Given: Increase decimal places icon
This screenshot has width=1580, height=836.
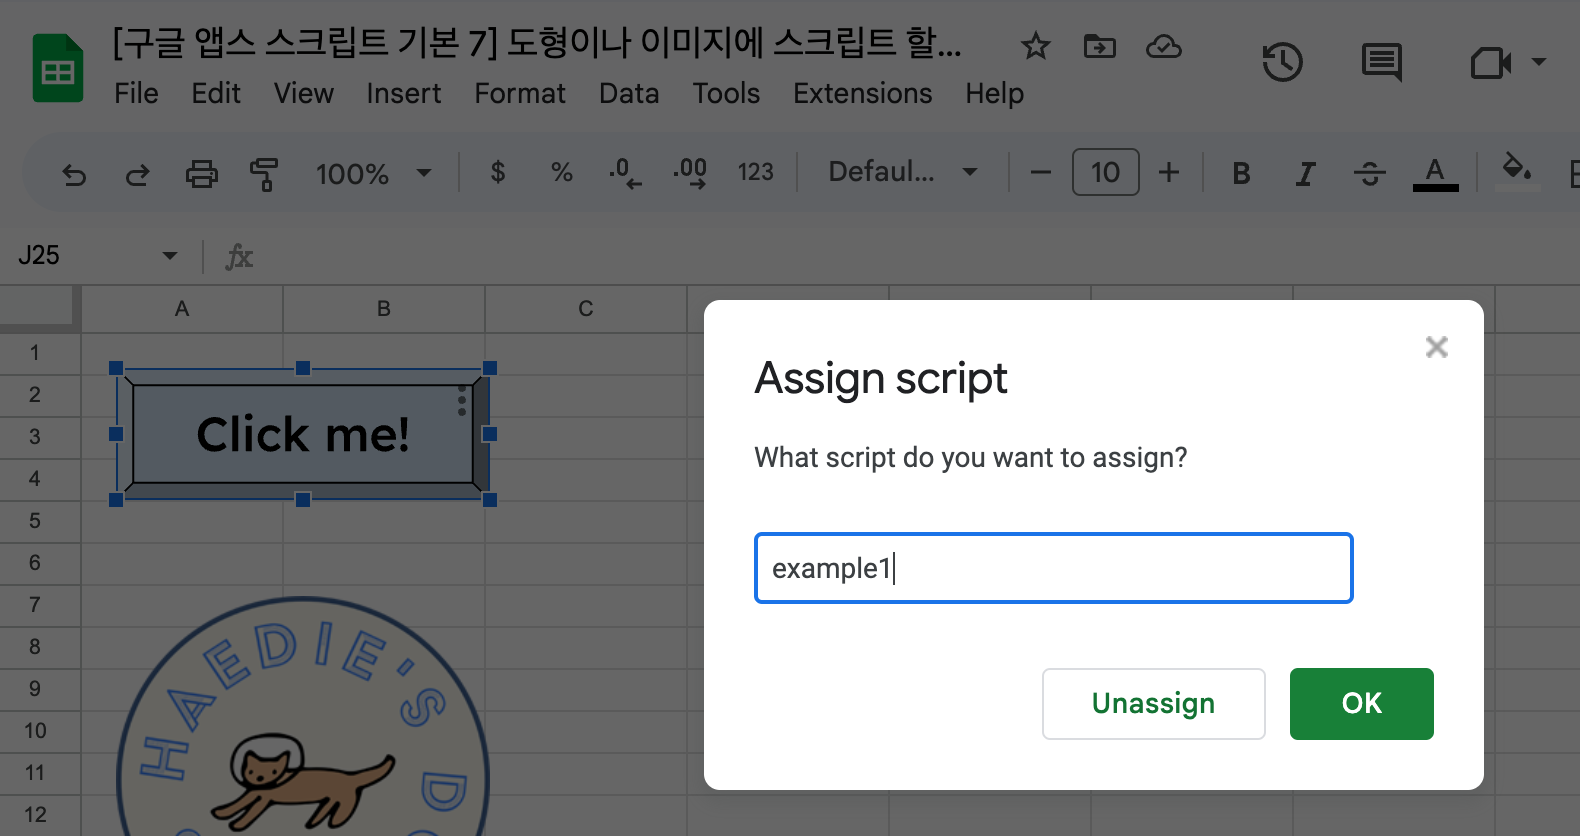Looking at the screenshot, I should pyautogui.click(x=690, y=173).
